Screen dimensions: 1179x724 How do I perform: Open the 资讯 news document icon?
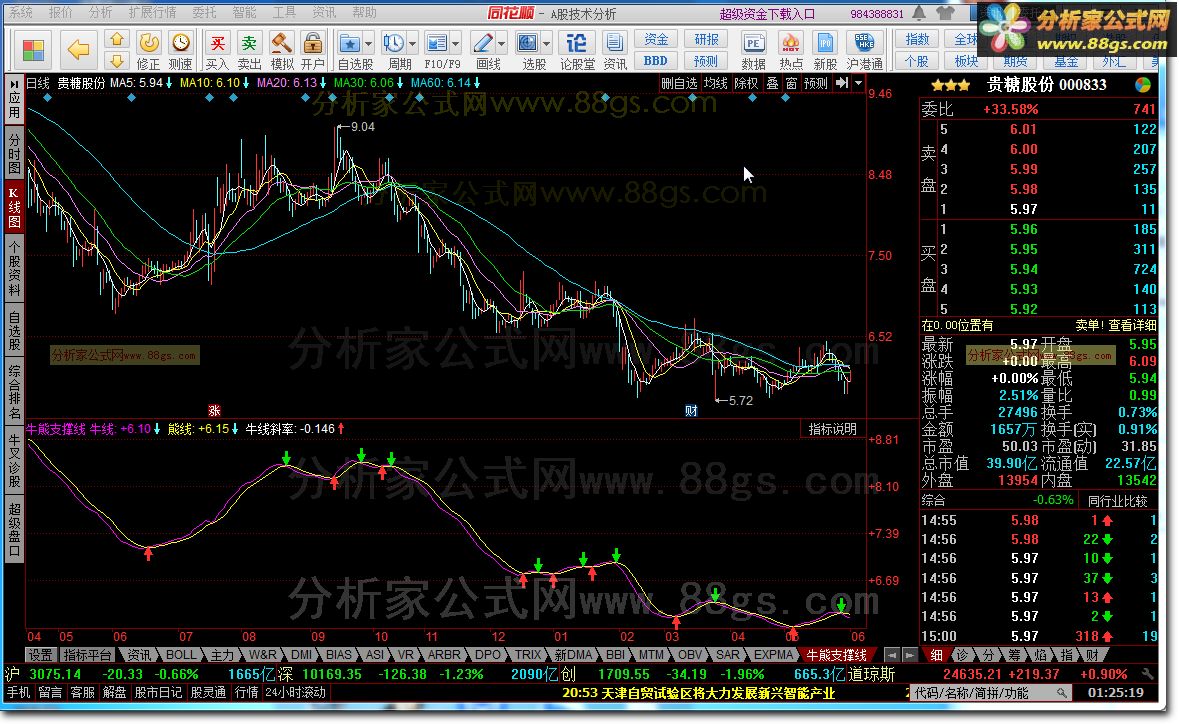(615, 50)
